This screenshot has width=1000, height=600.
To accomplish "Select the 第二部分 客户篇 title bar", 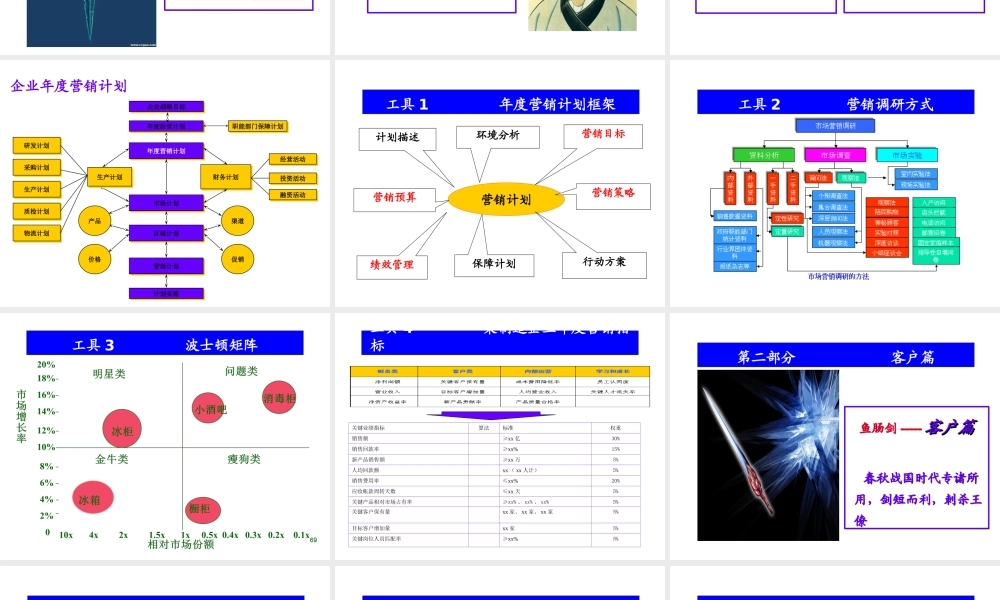I will [x=835, y=355].
